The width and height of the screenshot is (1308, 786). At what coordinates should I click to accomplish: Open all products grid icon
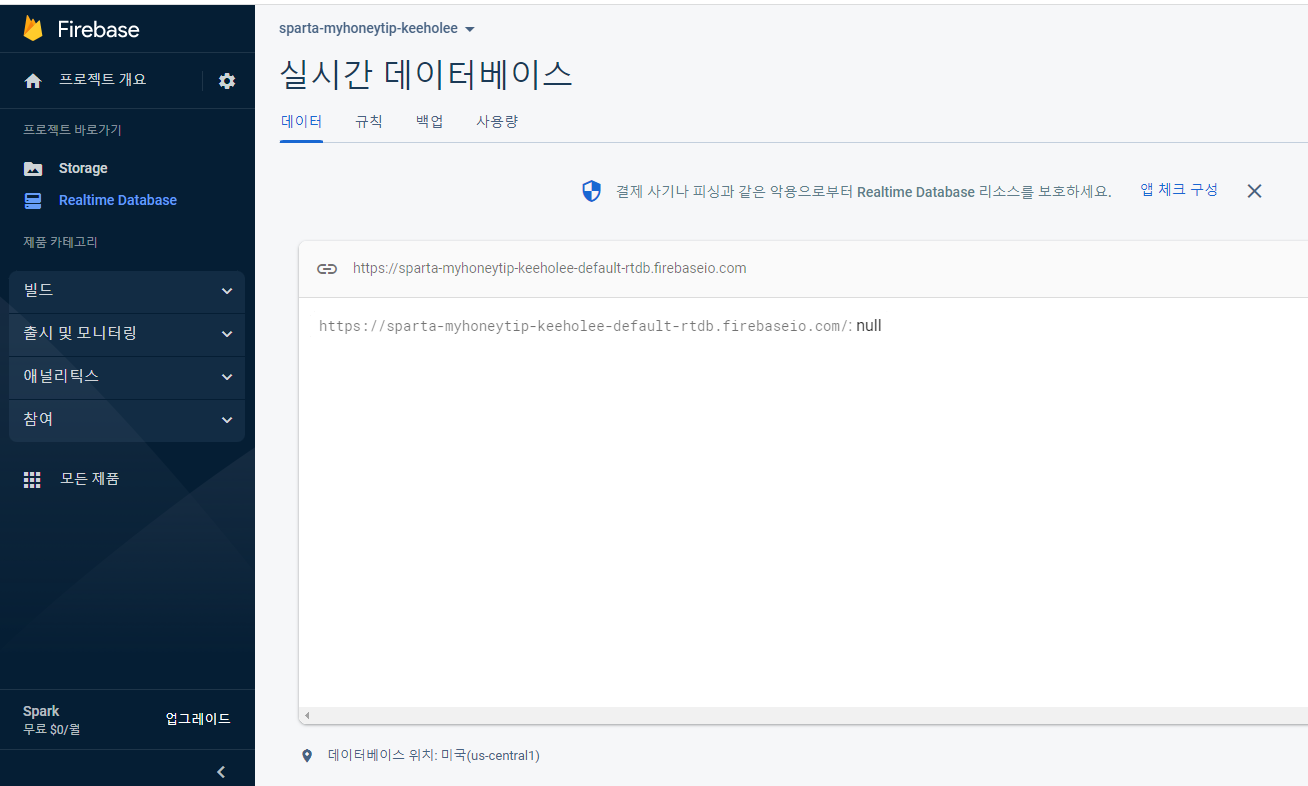tap(33, 480)
